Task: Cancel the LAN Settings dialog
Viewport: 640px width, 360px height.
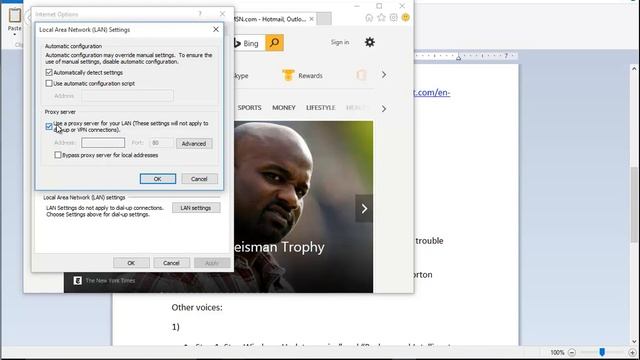Action: click(x=199, y=179)
